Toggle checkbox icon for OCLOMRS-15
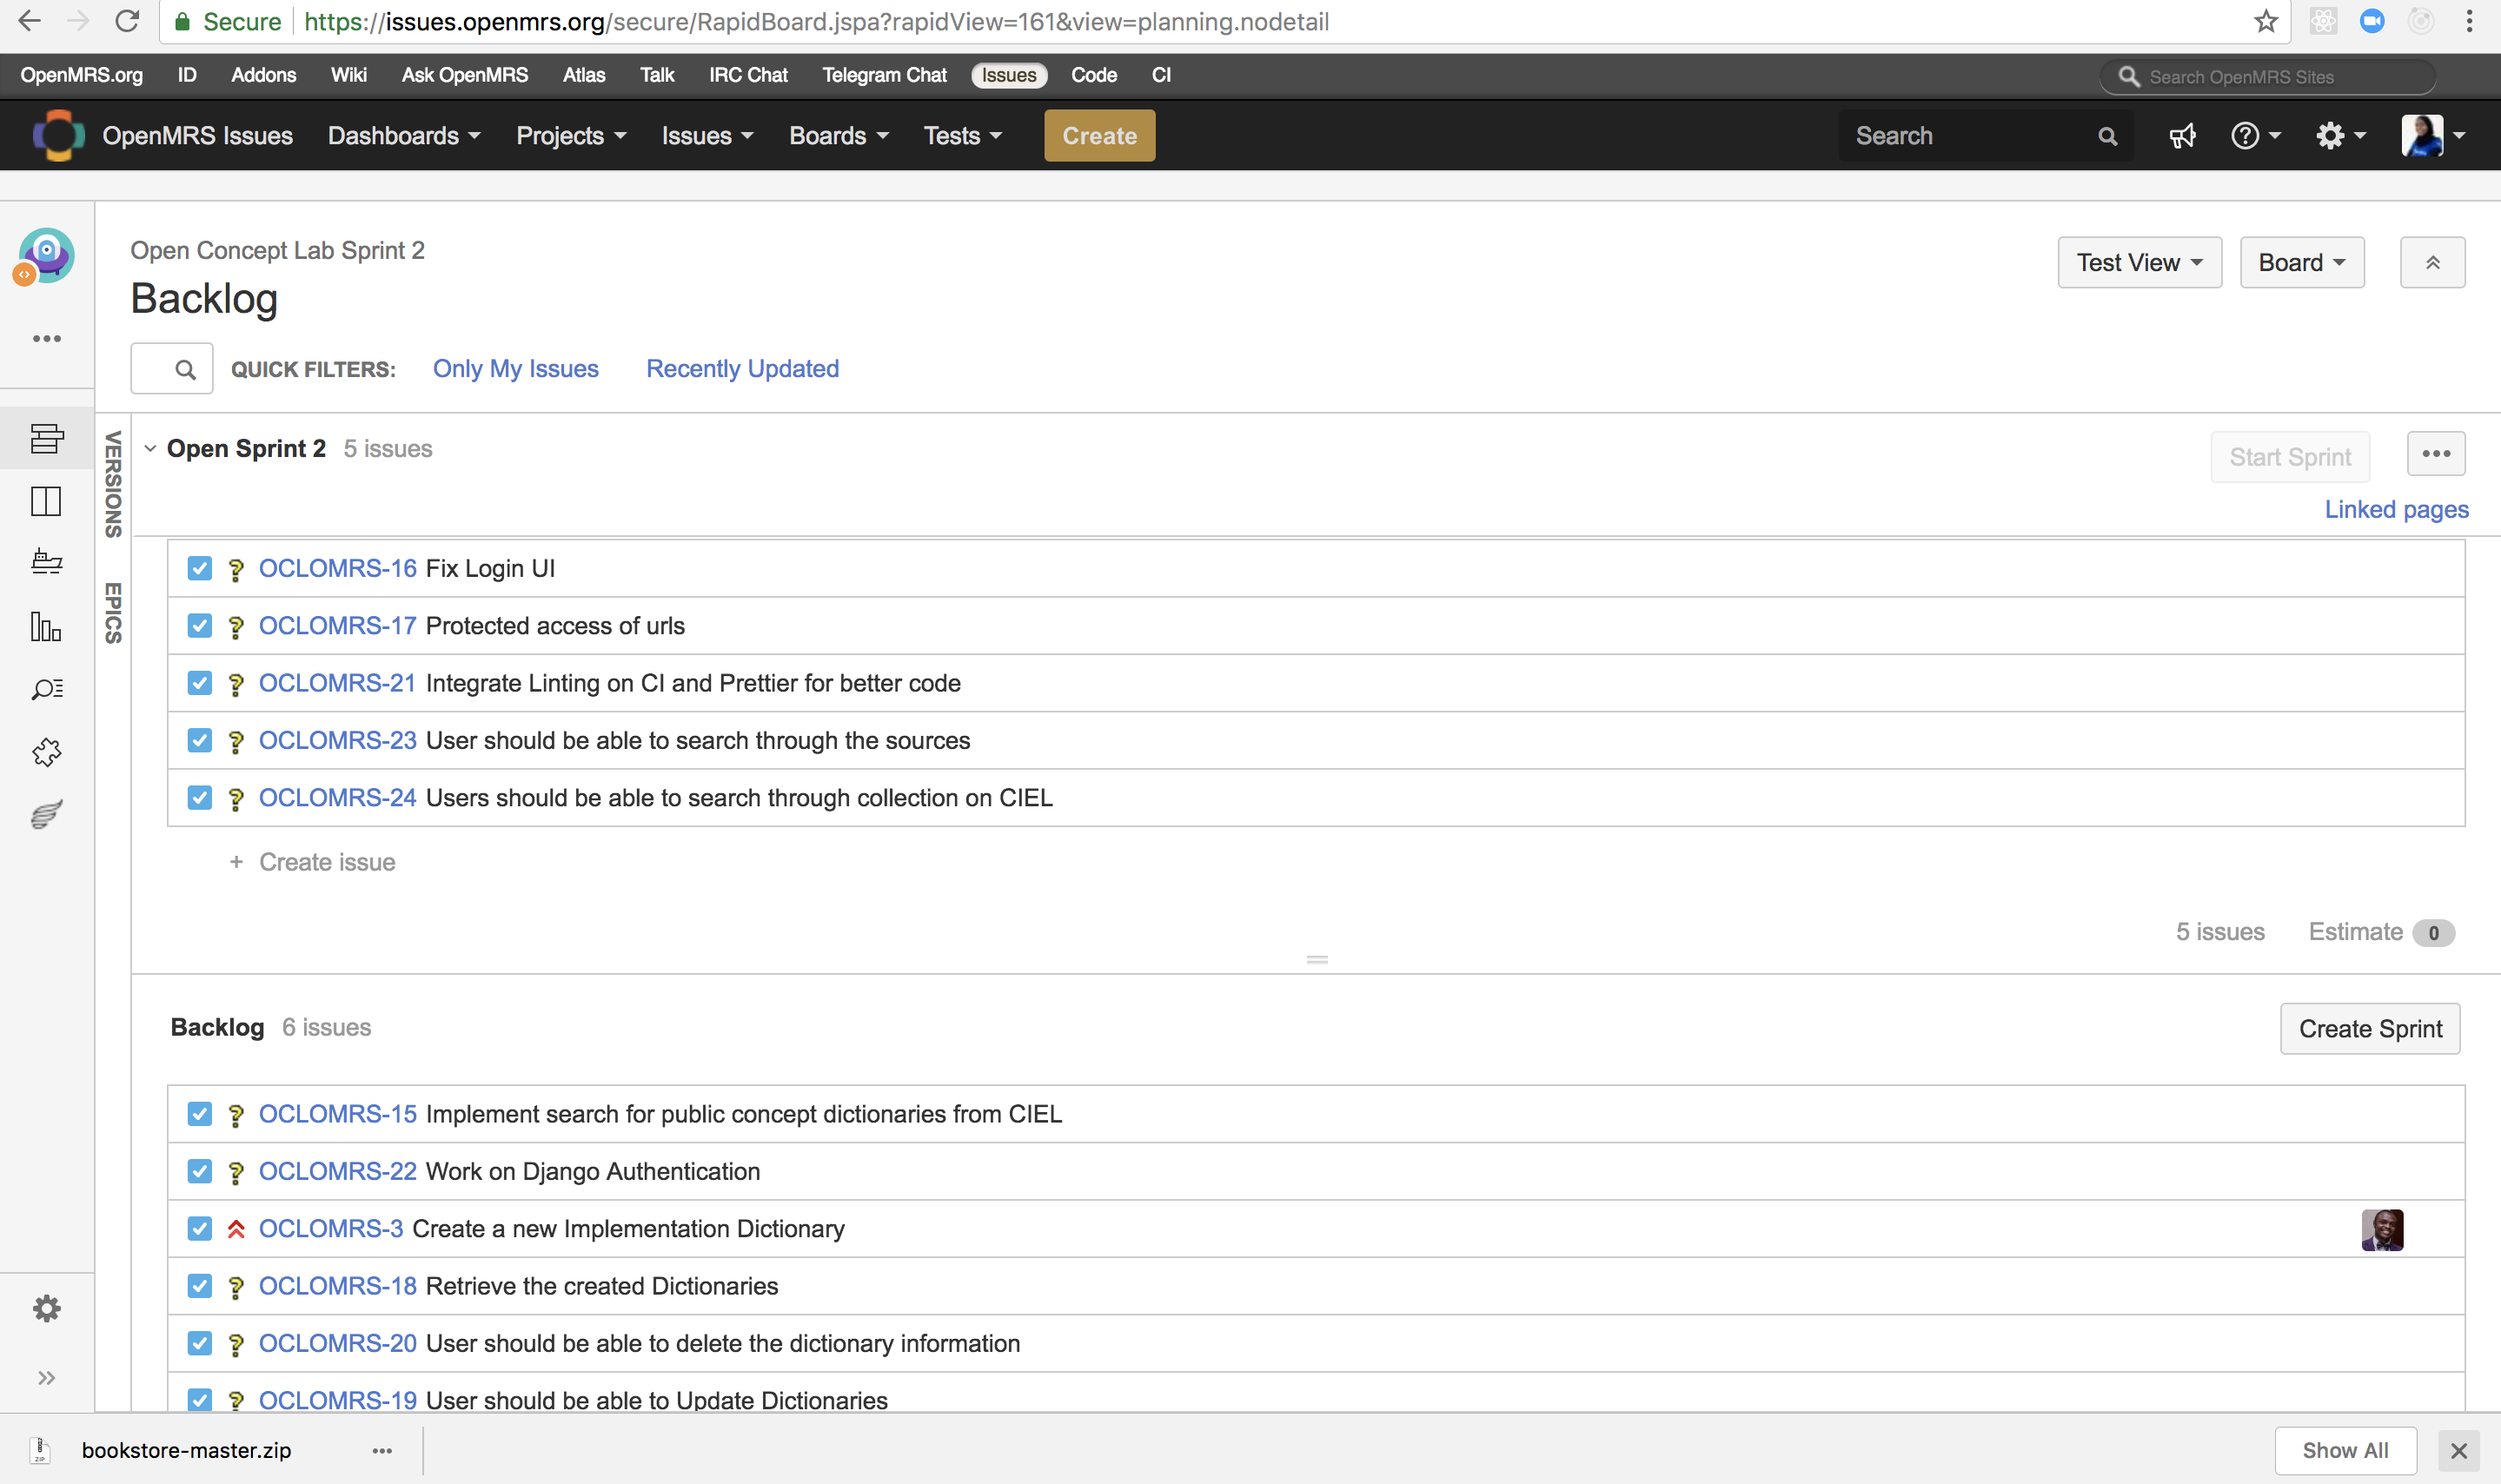The height and width of the screenshot is (1484, 2501). click(200, 1114)
